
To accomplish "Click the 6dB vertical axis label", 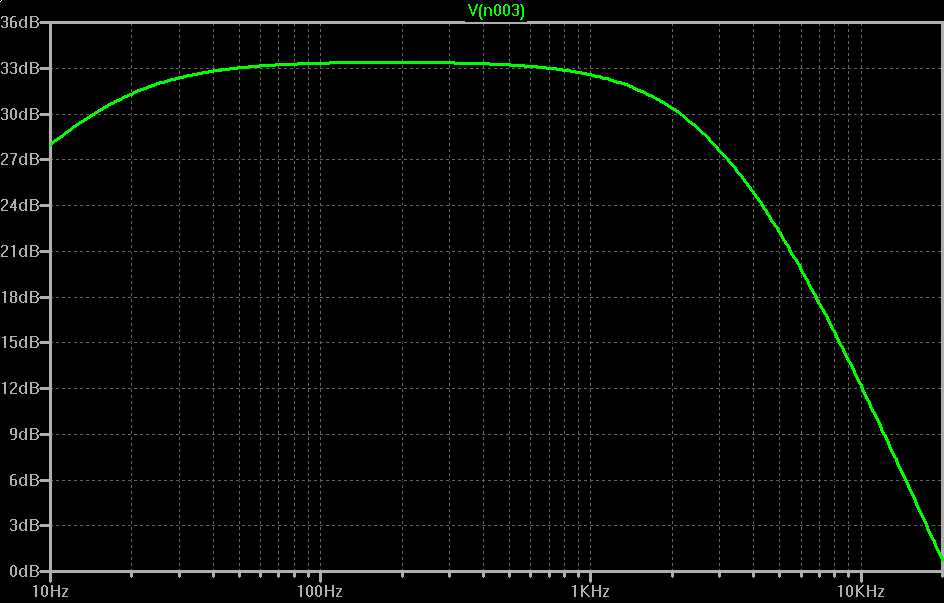I will pos(24,480).
